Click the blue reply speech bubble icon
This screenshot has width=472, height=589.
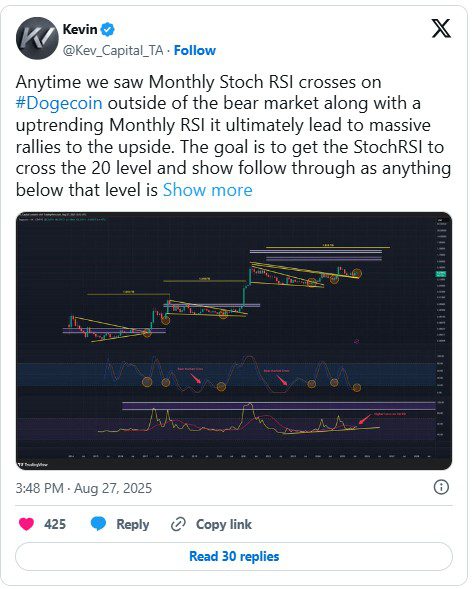pyautogui.click(x=98, y=523)
